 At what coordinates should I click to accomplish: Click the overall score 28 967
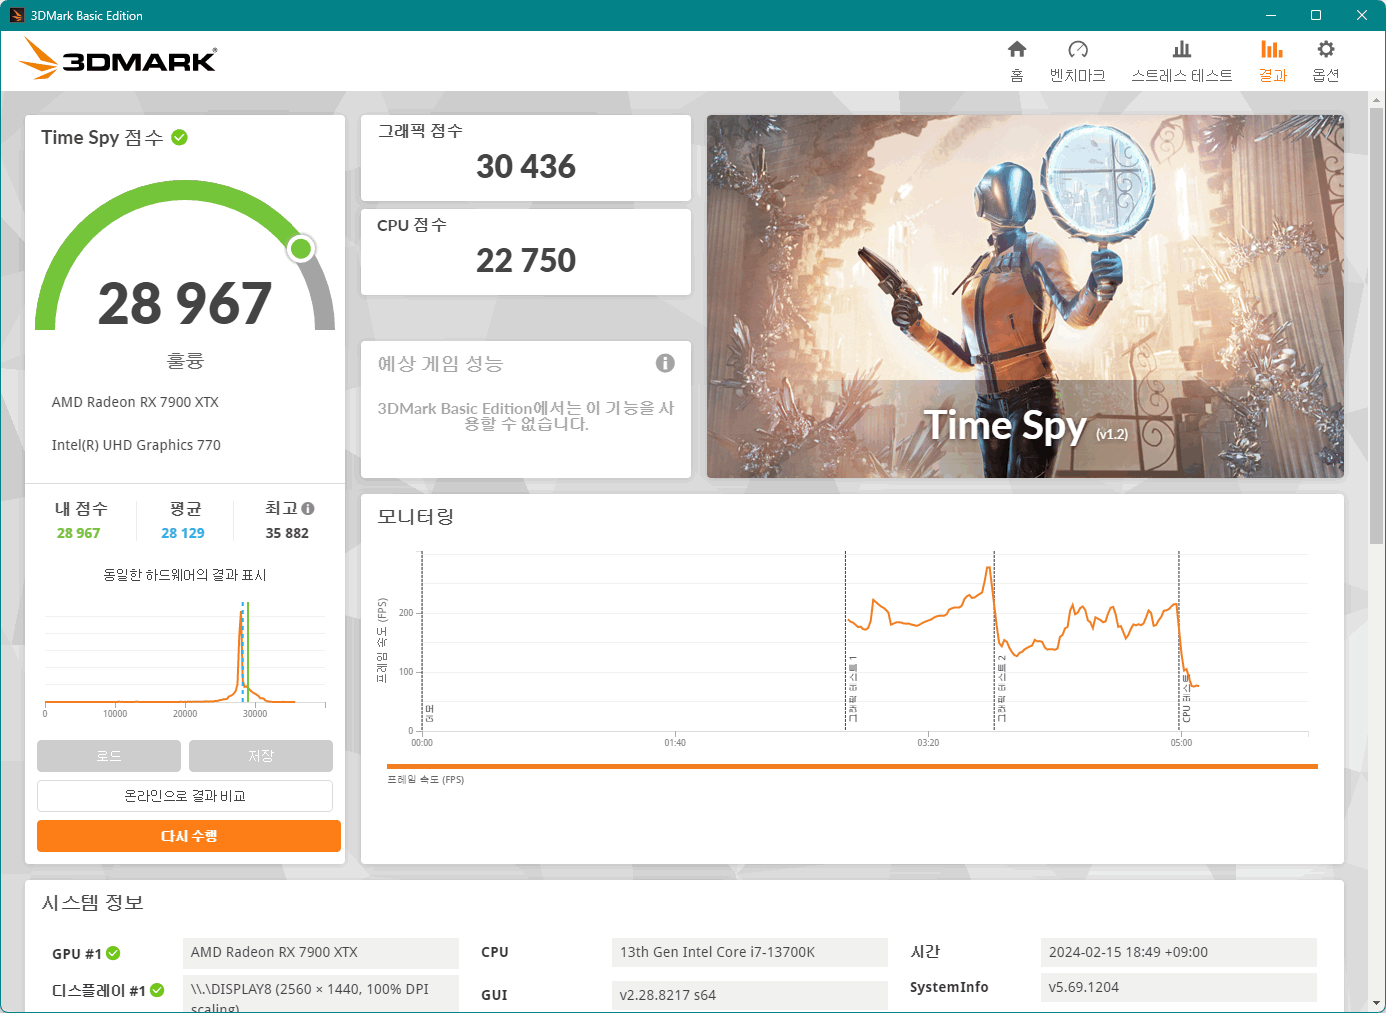click(185, 303)
